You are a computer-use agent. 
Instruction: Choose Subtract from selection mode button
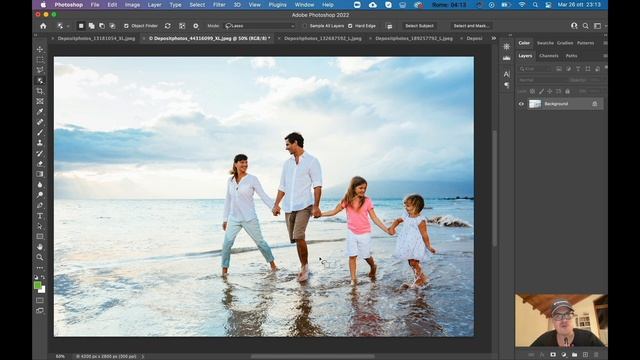[102, 26]
